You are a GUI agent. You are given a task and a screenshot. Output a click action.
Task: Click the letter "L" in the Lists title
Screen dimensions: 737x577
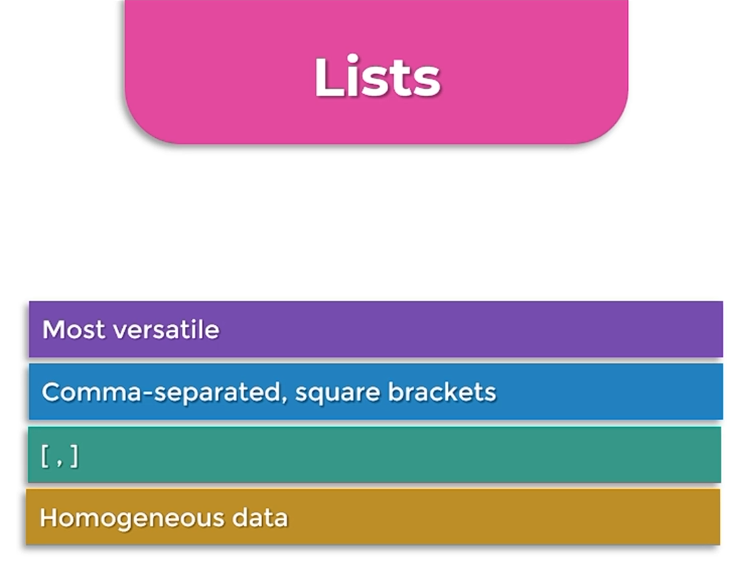click(x=325, y=78)
